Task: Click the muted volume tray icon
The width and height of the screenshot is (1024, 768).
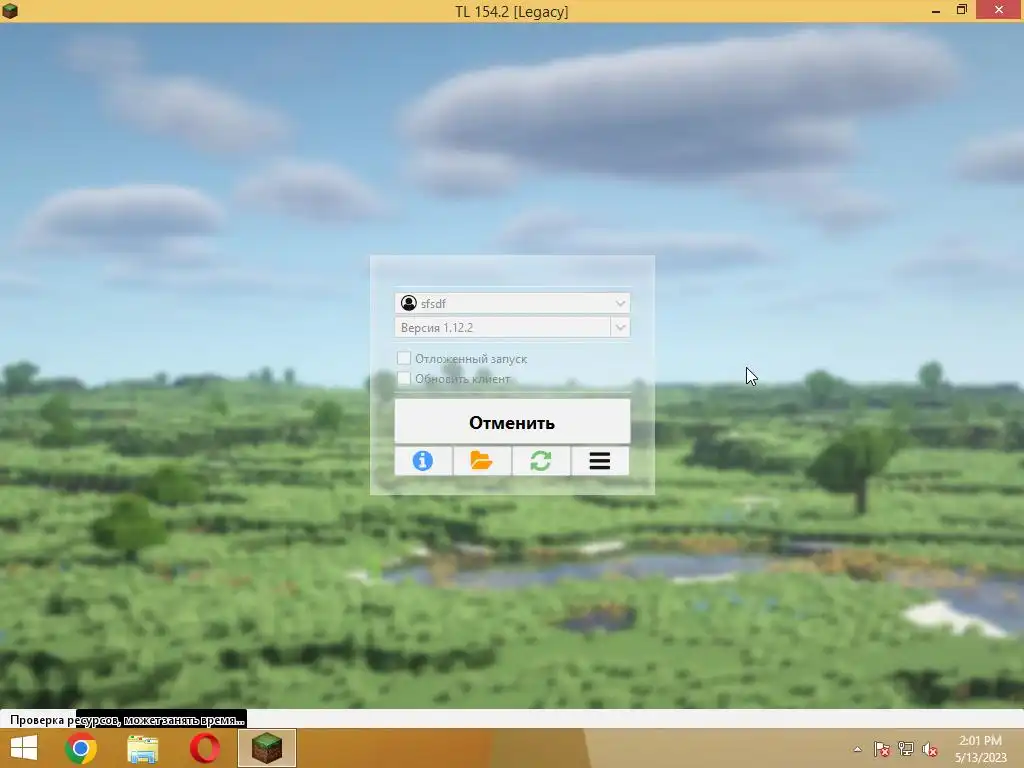Action: (930, 749)
